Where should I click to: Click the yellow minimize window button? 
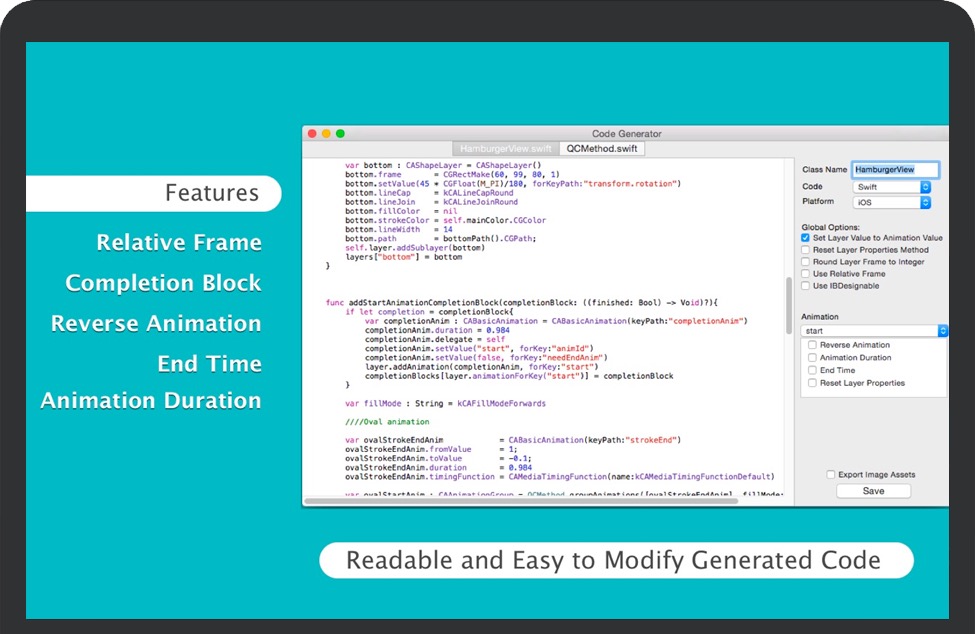[x=326, y=133]
